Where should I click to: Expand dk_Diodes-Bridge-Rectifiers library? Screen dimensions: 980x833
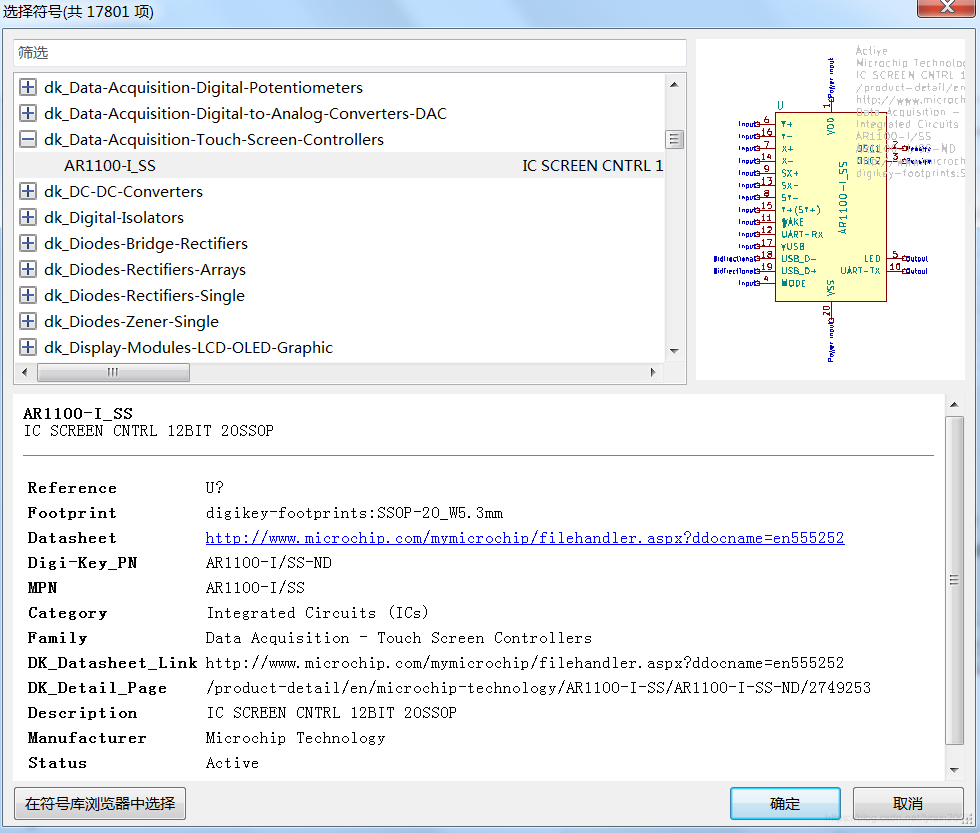pos(28,243)
